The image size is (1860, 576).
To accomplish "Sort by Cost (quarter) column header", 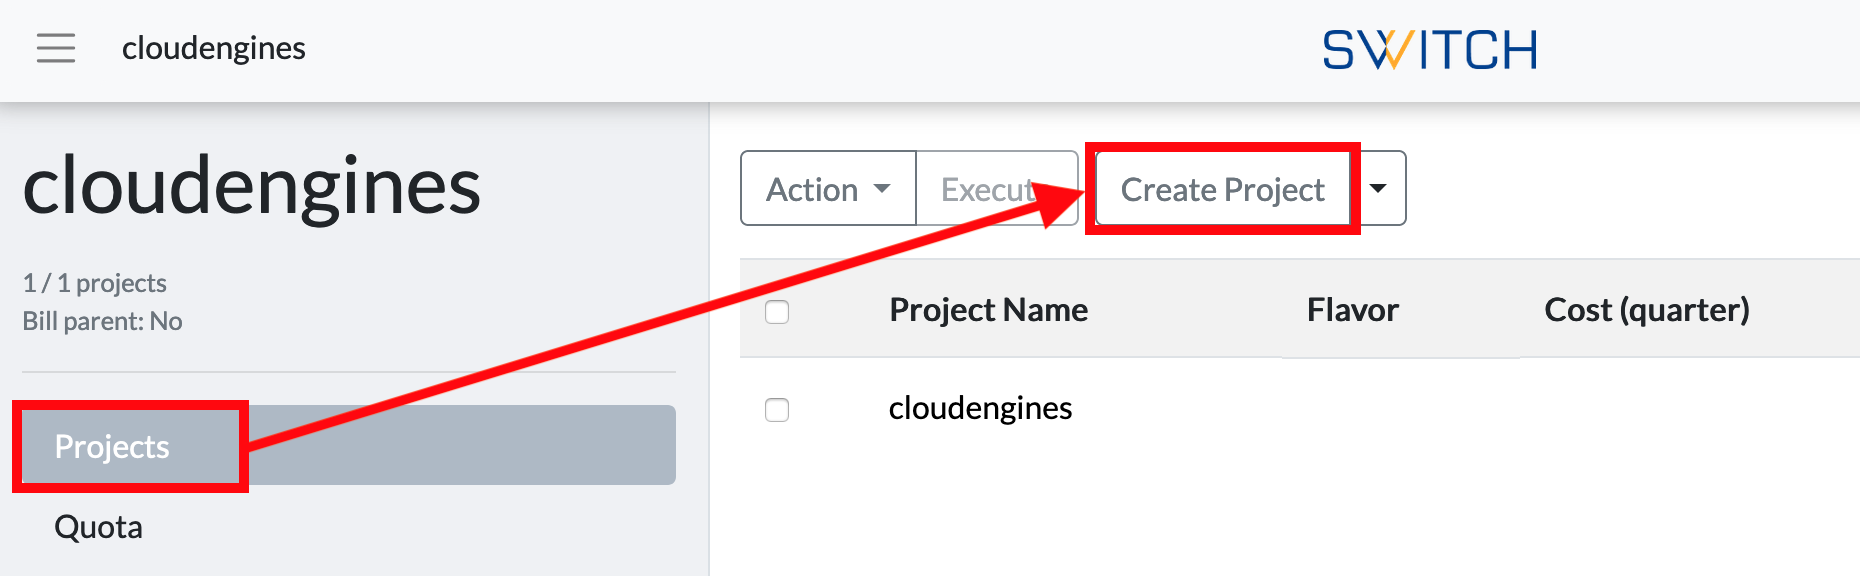I will (x=1647, y=310).
